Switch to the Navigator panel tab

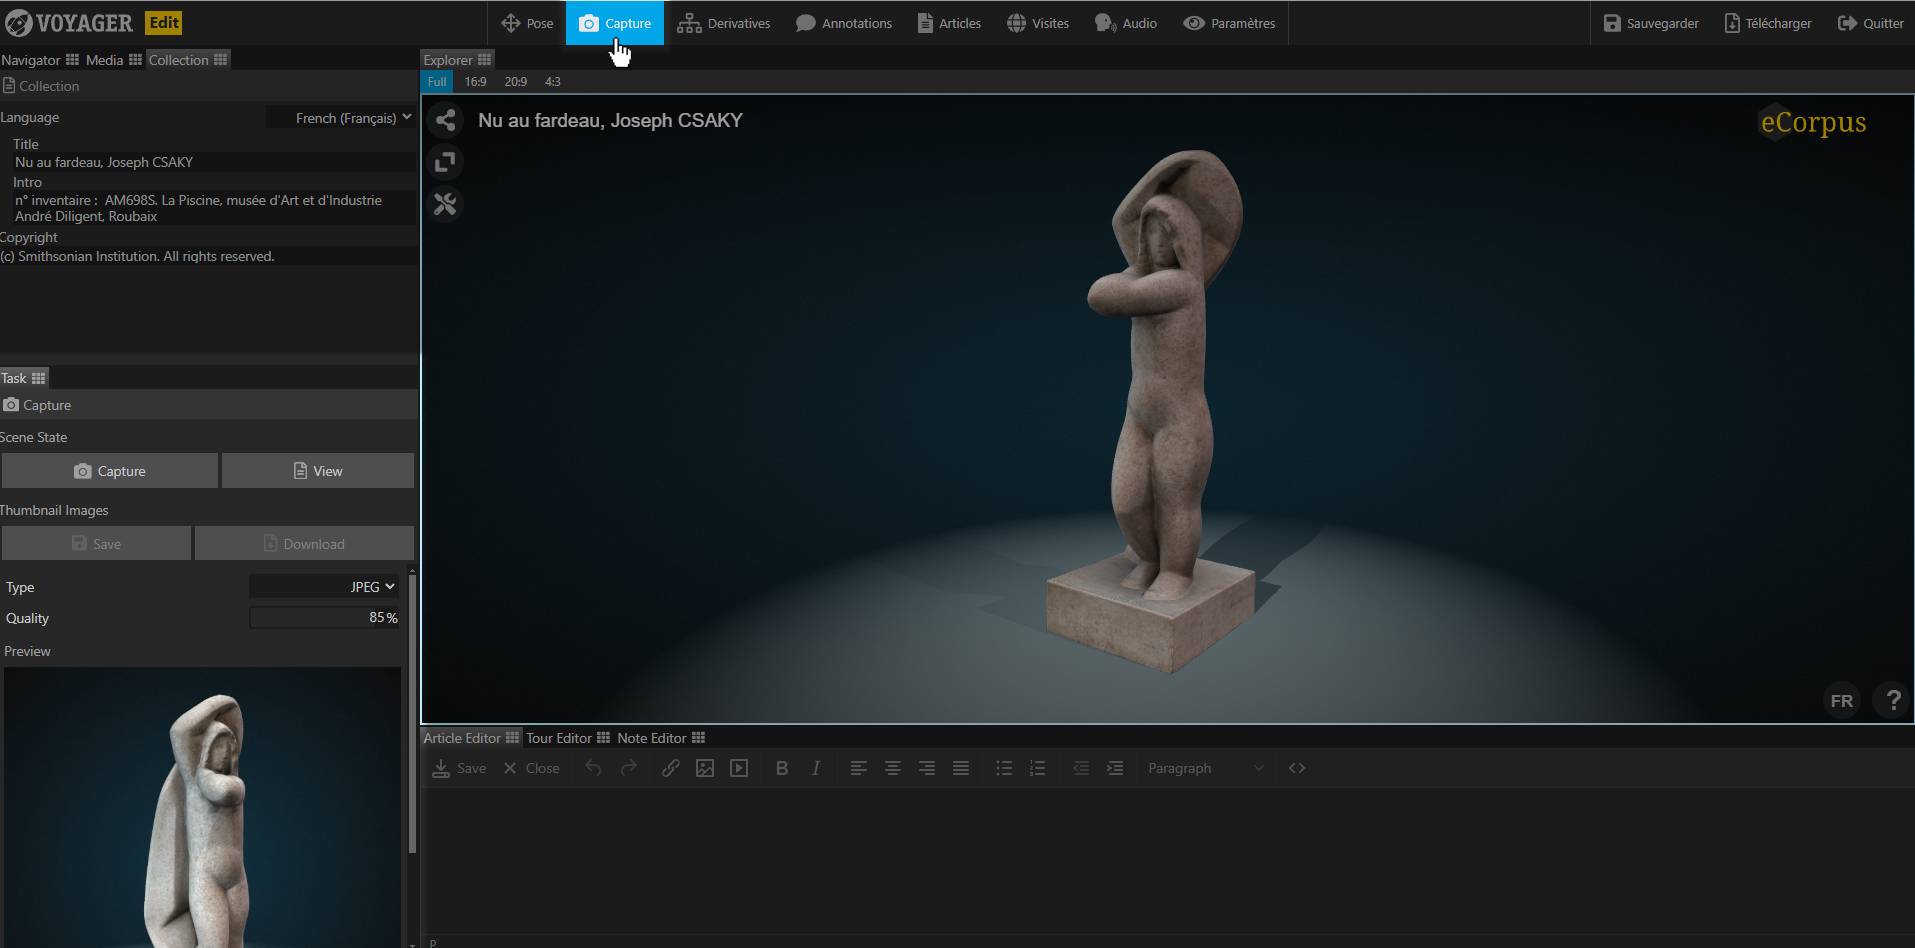(40, 60)
